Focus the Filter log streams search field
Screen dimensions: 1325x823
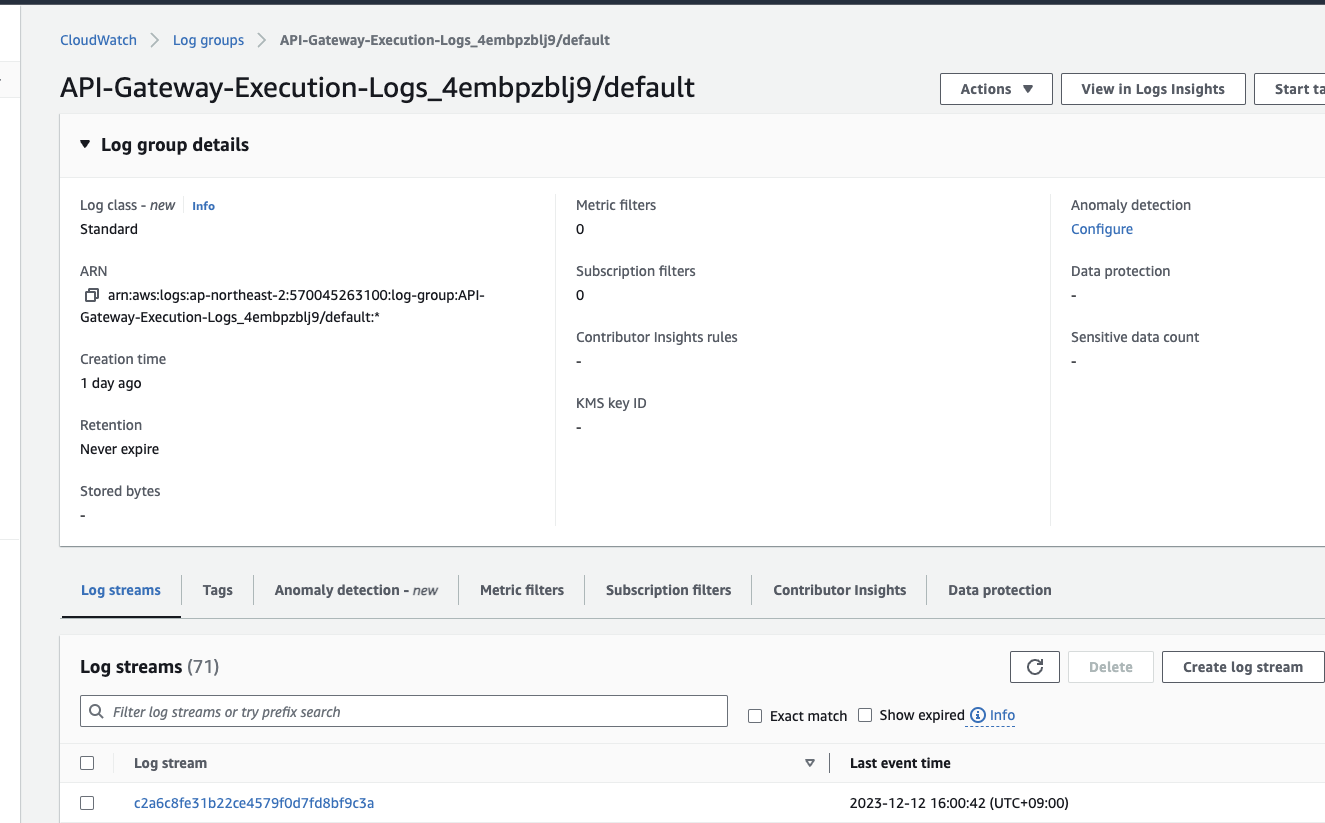404,712
